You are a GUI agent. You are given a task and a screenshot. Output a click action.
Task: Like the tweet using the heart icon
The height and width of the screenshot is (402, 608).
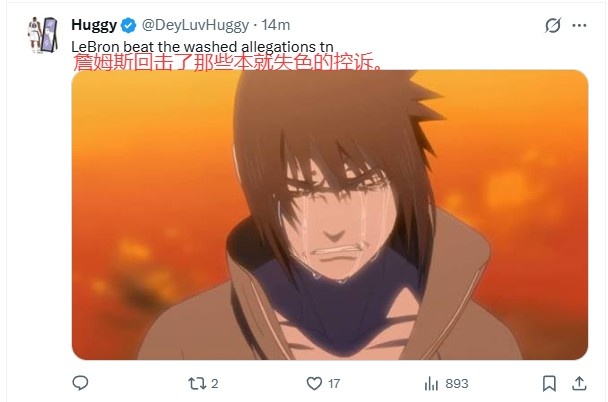click(x=314, y=383)
